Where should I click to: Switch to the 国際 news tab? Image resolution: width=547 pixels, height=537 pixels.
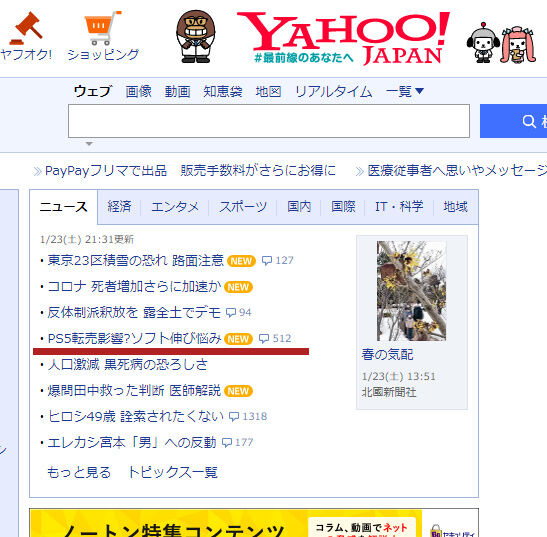343,207
